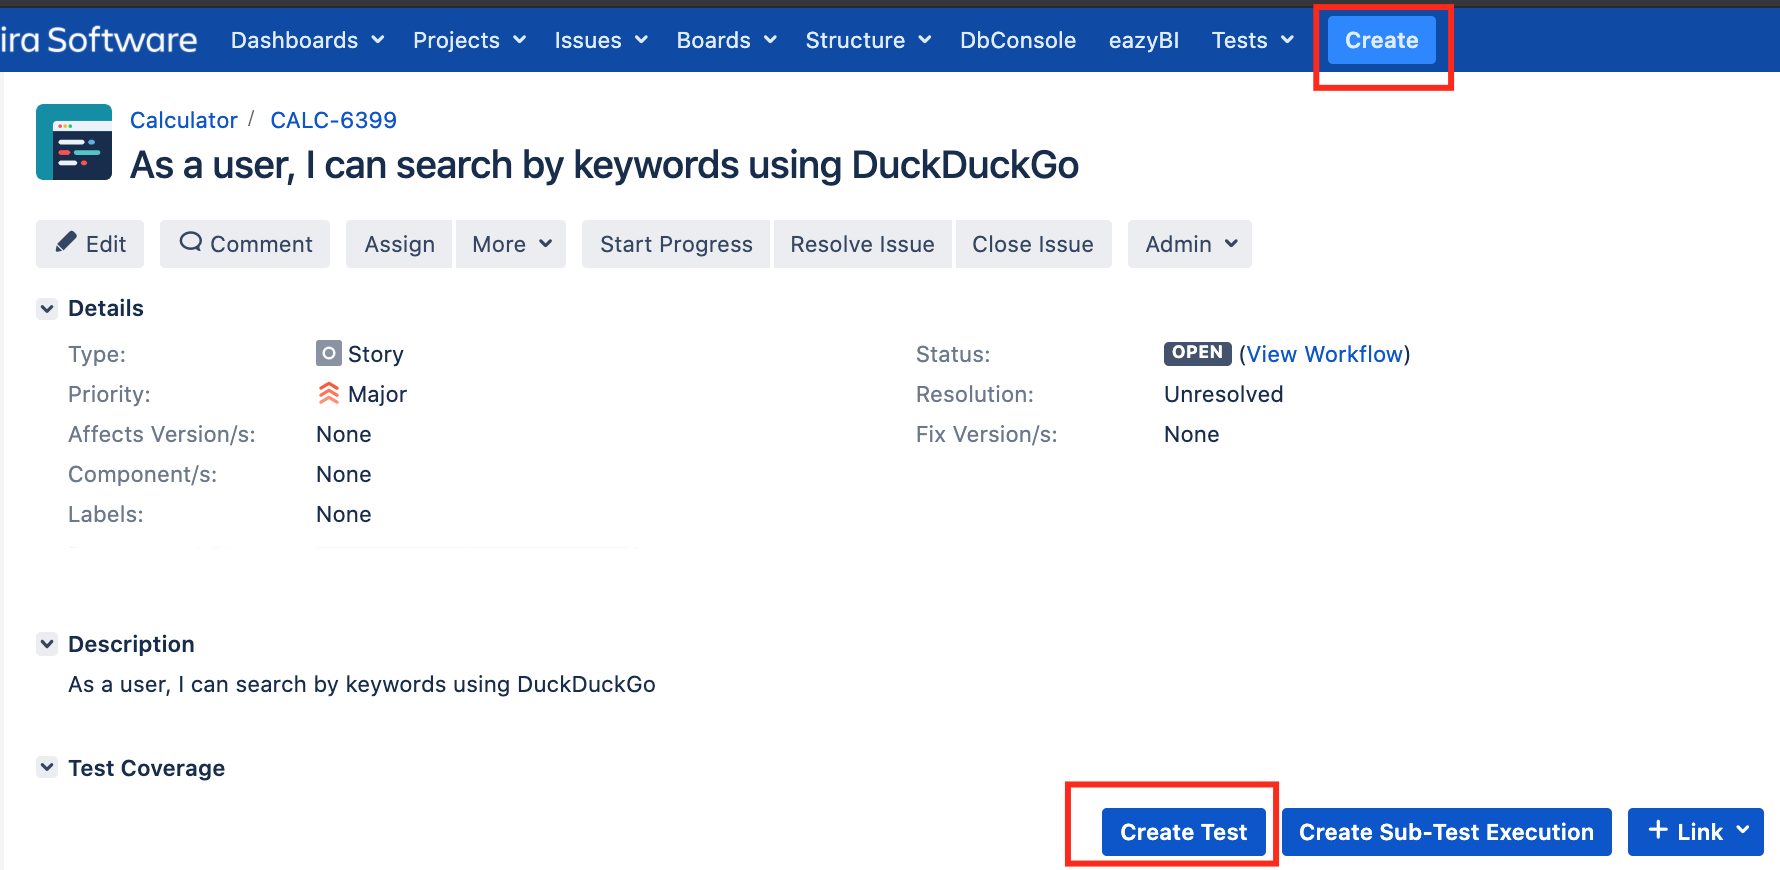Open the Tests menu
The width and height of the screenshot is (1780, 870).
[x=1252, y=40]
